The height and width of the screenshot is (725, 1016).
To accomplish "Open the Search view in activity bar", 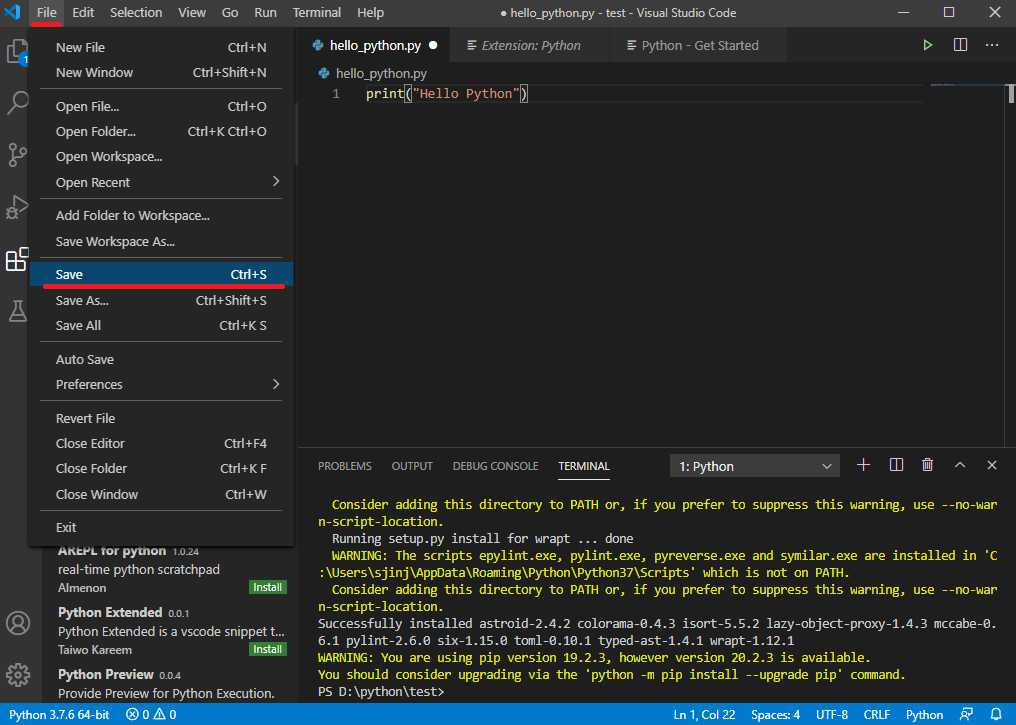I will click(x=17, y=102).
